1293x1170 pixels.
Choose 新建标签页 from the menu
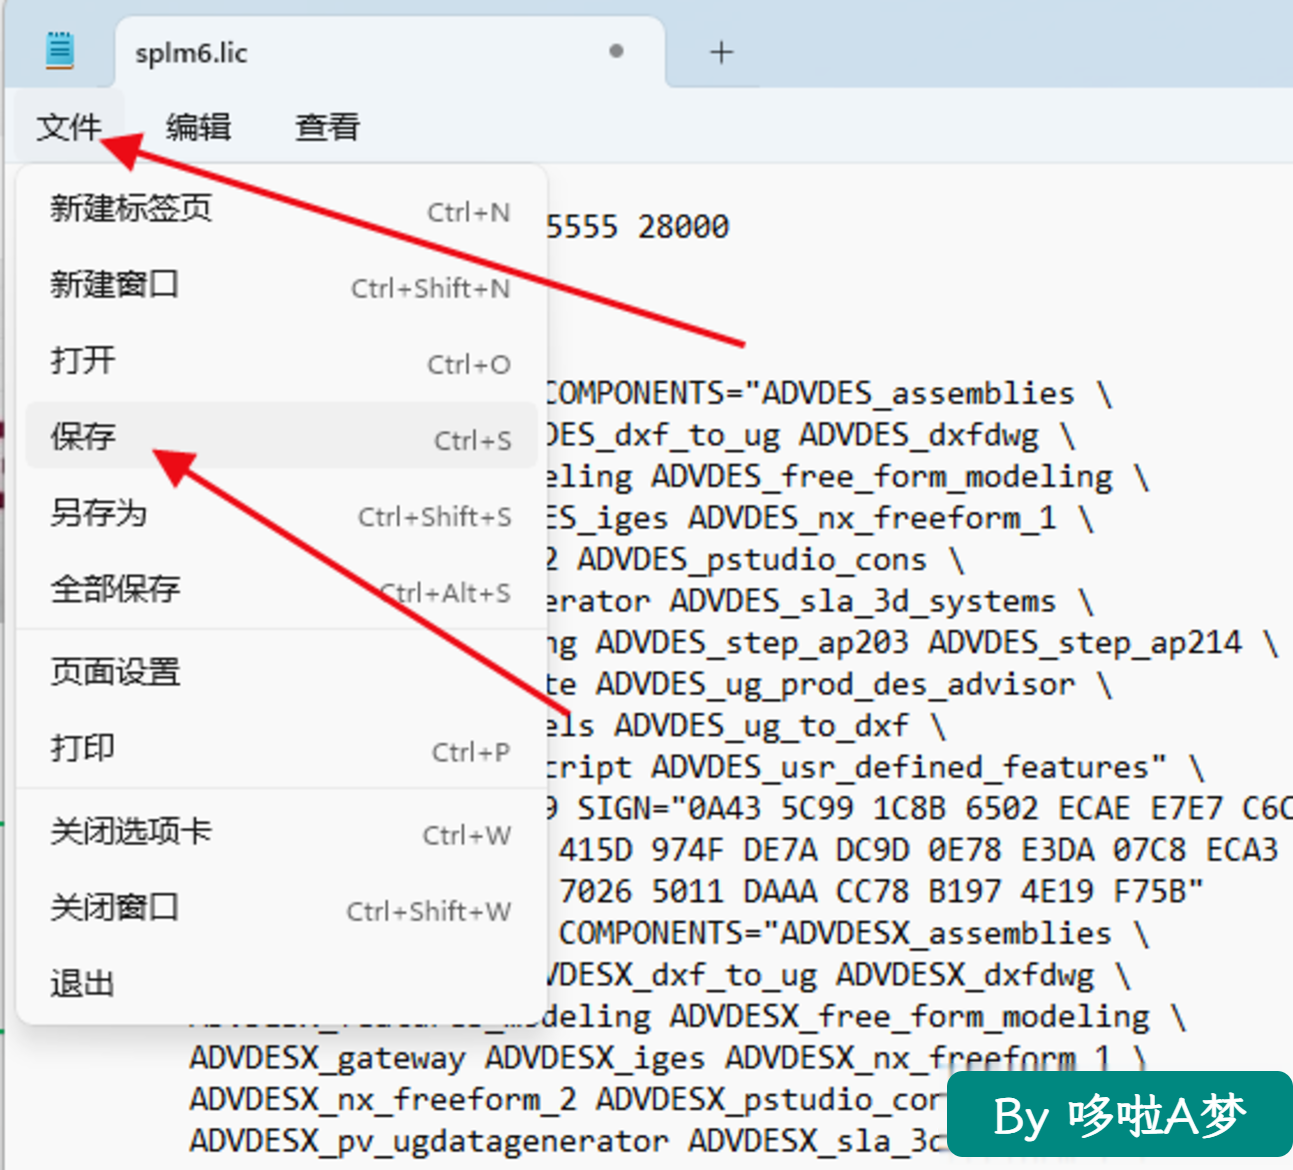[x=281, y=209]
